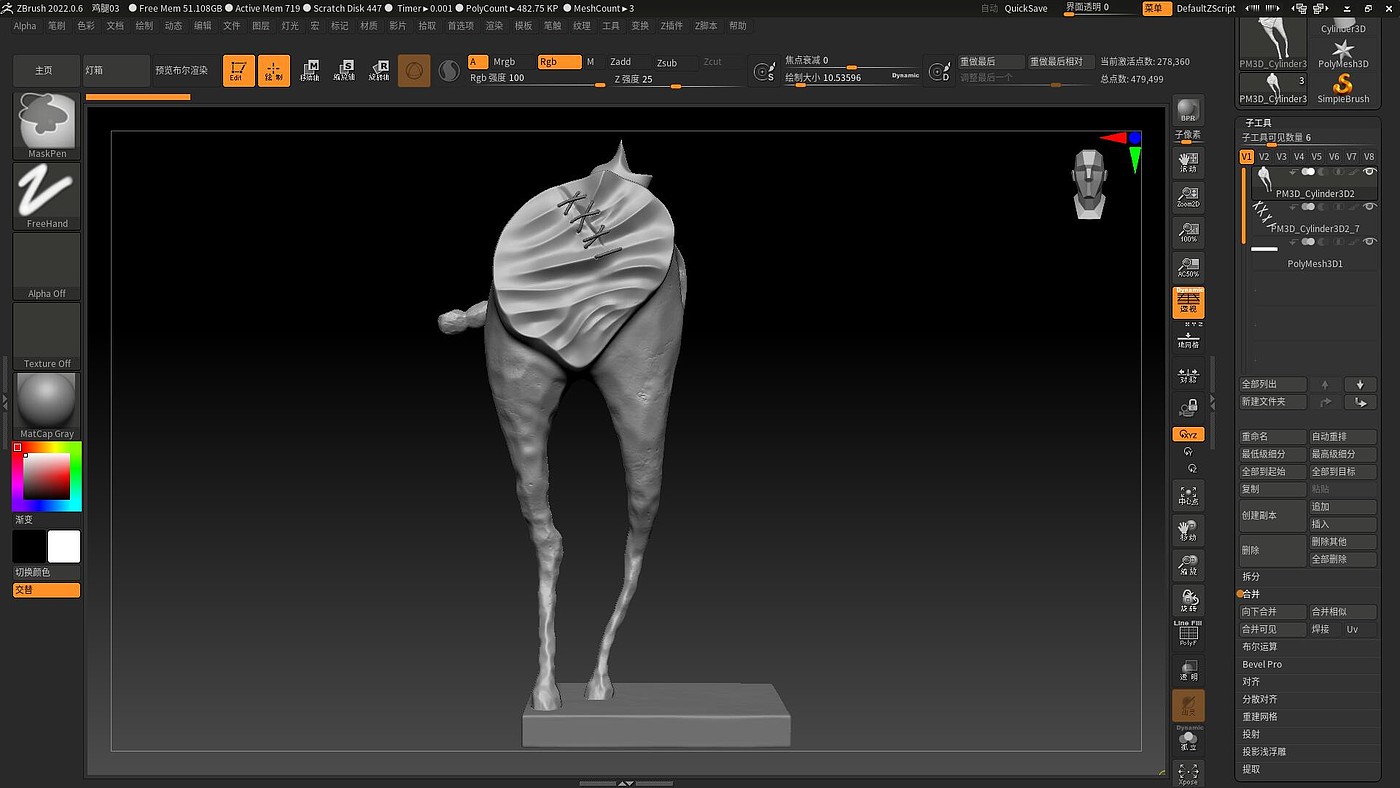Toggle the Dynamic perspective (透视) button
This screenshot has width=1400, height=788.
(x=1188, y=302)
